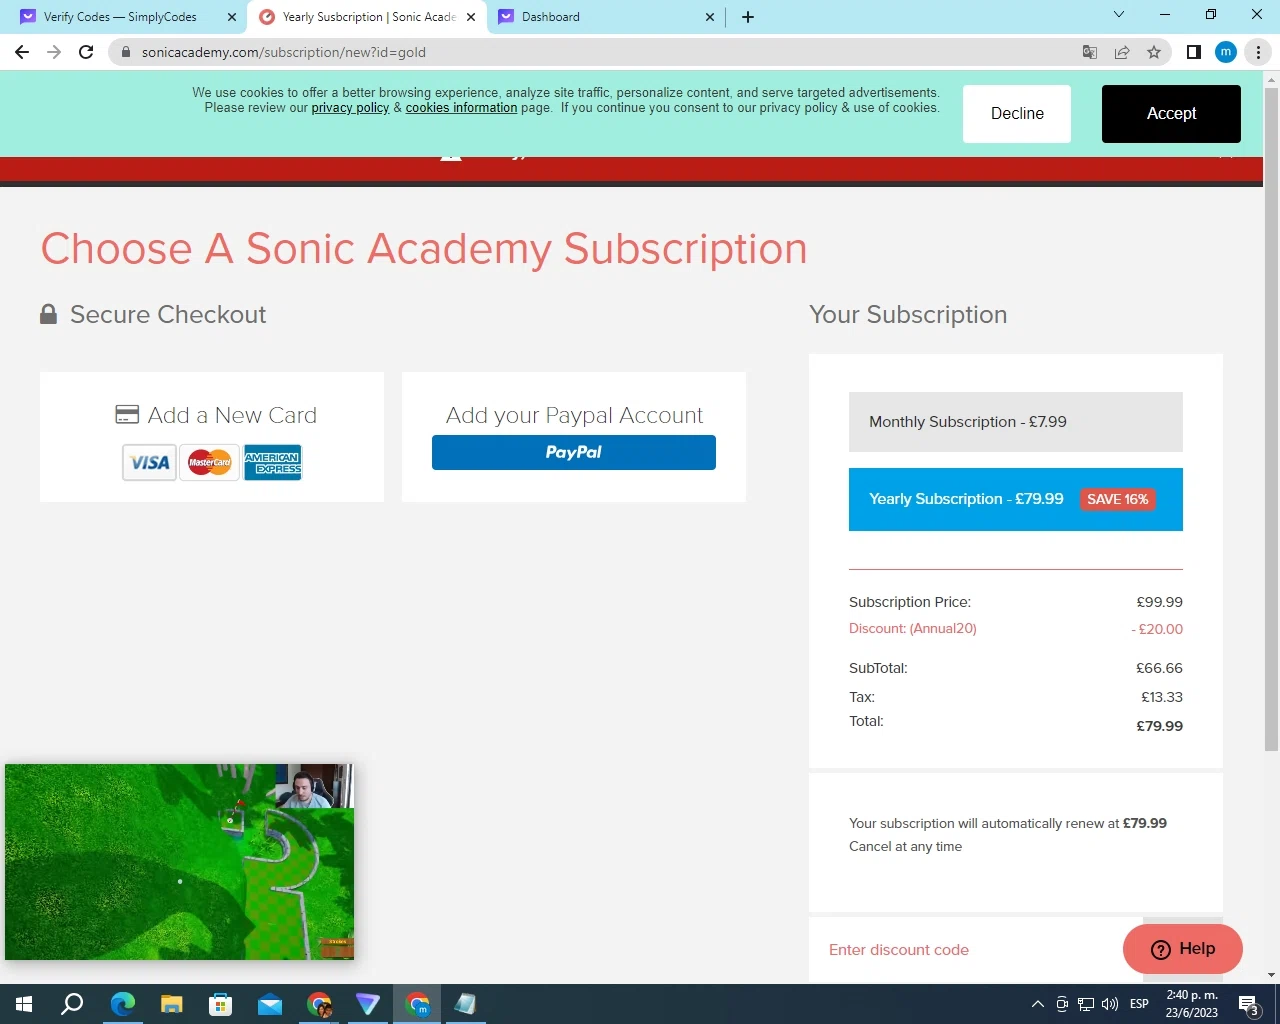The width and height of the screenshot is (1280, 1024).
Task: Click the MasterCard logo
Action: tap(210, 463)
